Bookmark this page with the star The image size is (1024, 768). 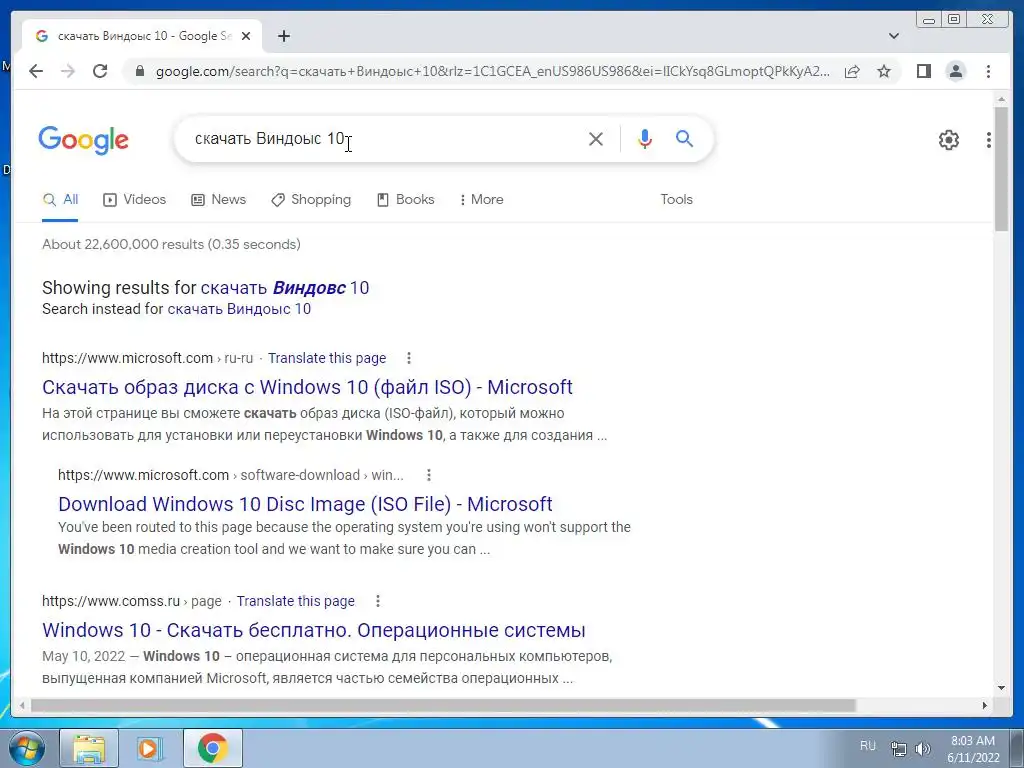point(884,71)
